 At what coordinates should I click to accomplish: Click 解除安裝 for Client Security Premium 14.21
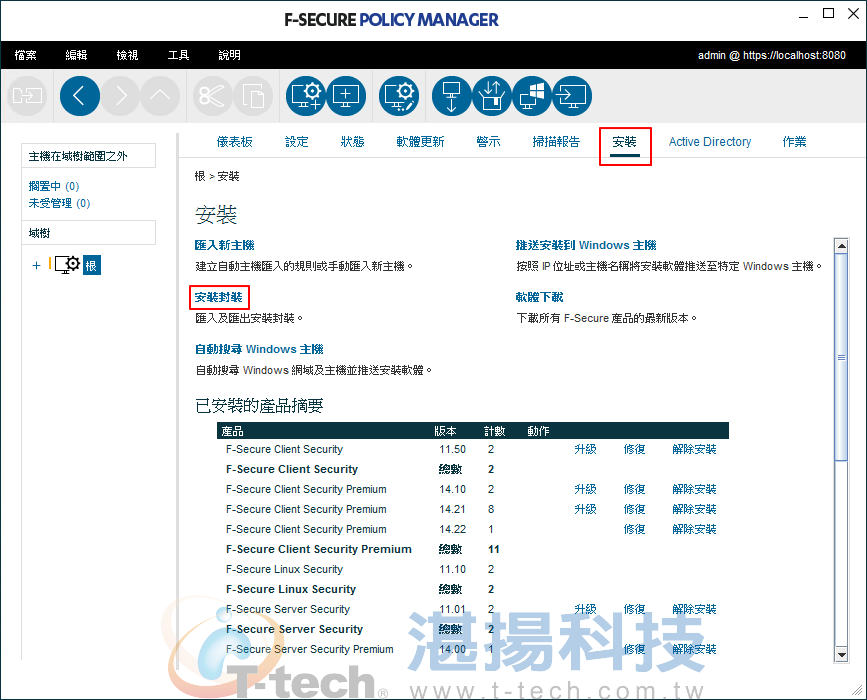coord(694,509)
